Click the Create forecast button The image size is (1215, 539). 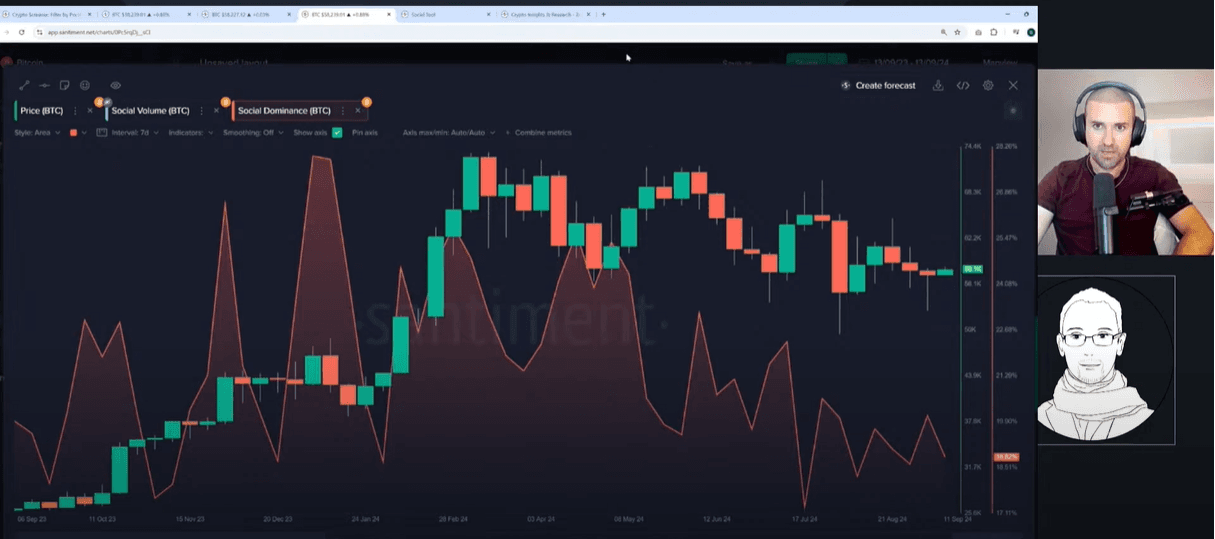(878, 86)
